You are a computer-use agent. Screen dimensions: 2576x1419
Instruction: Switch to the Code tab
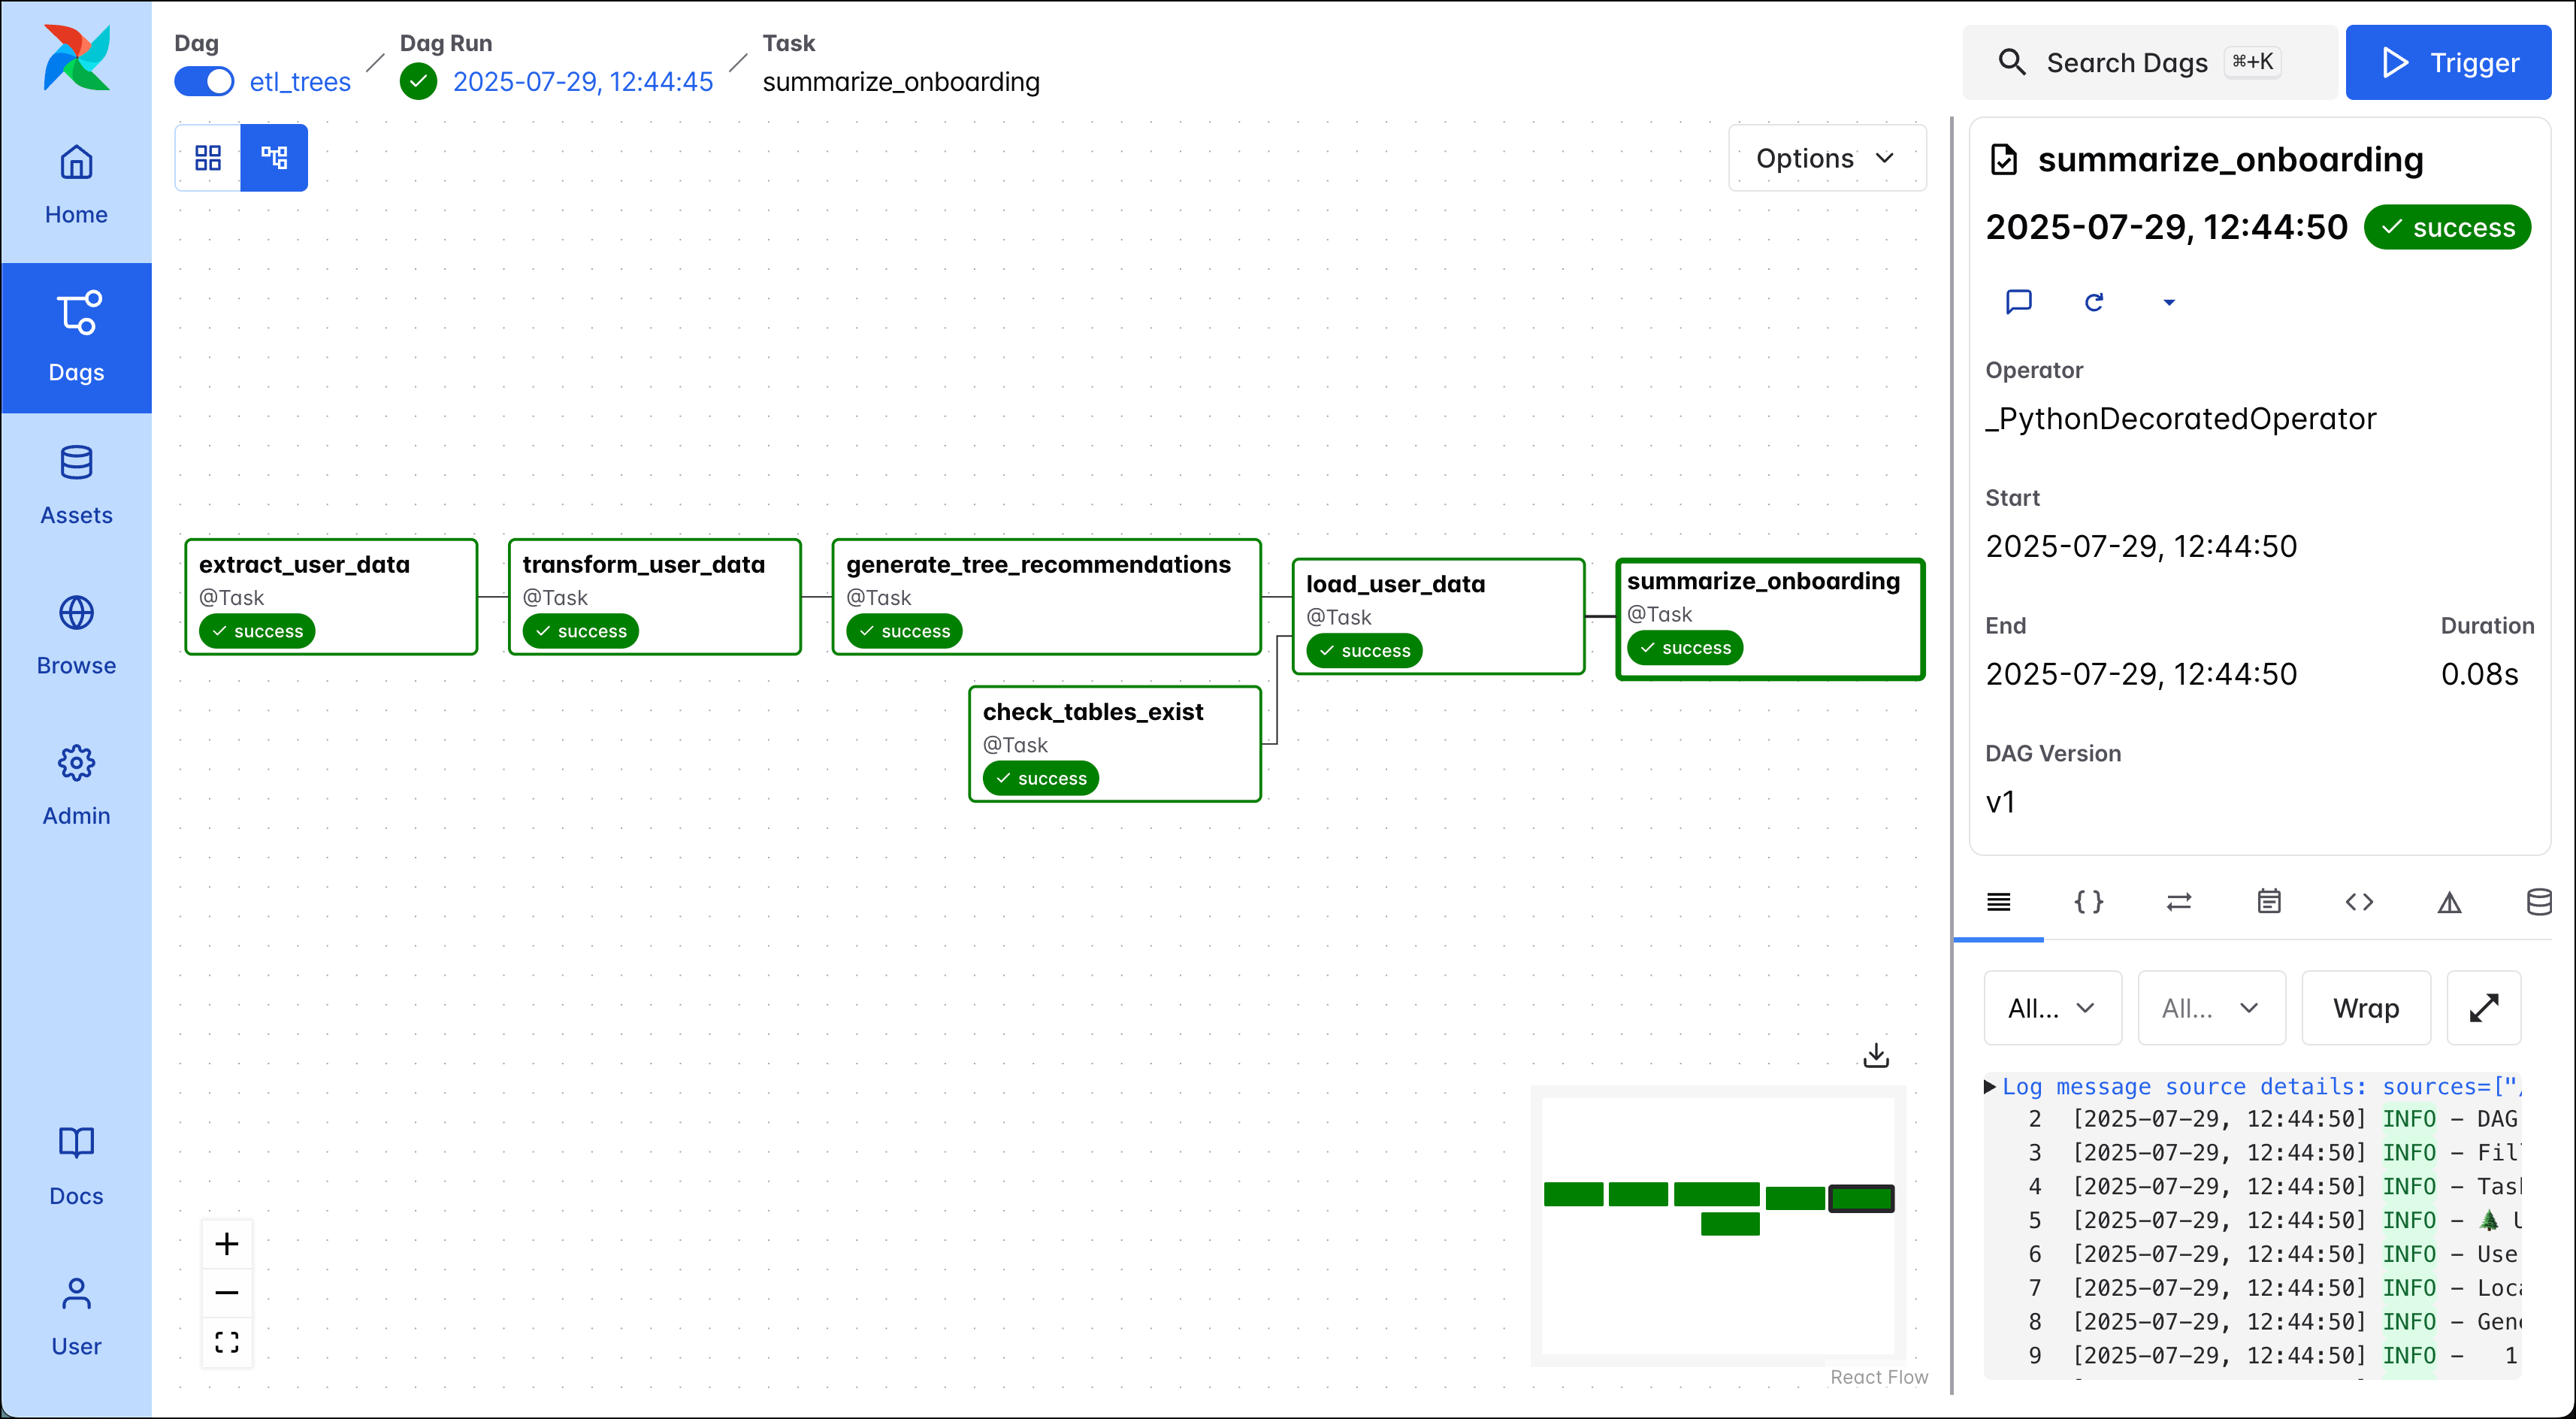pos(2359,901)
